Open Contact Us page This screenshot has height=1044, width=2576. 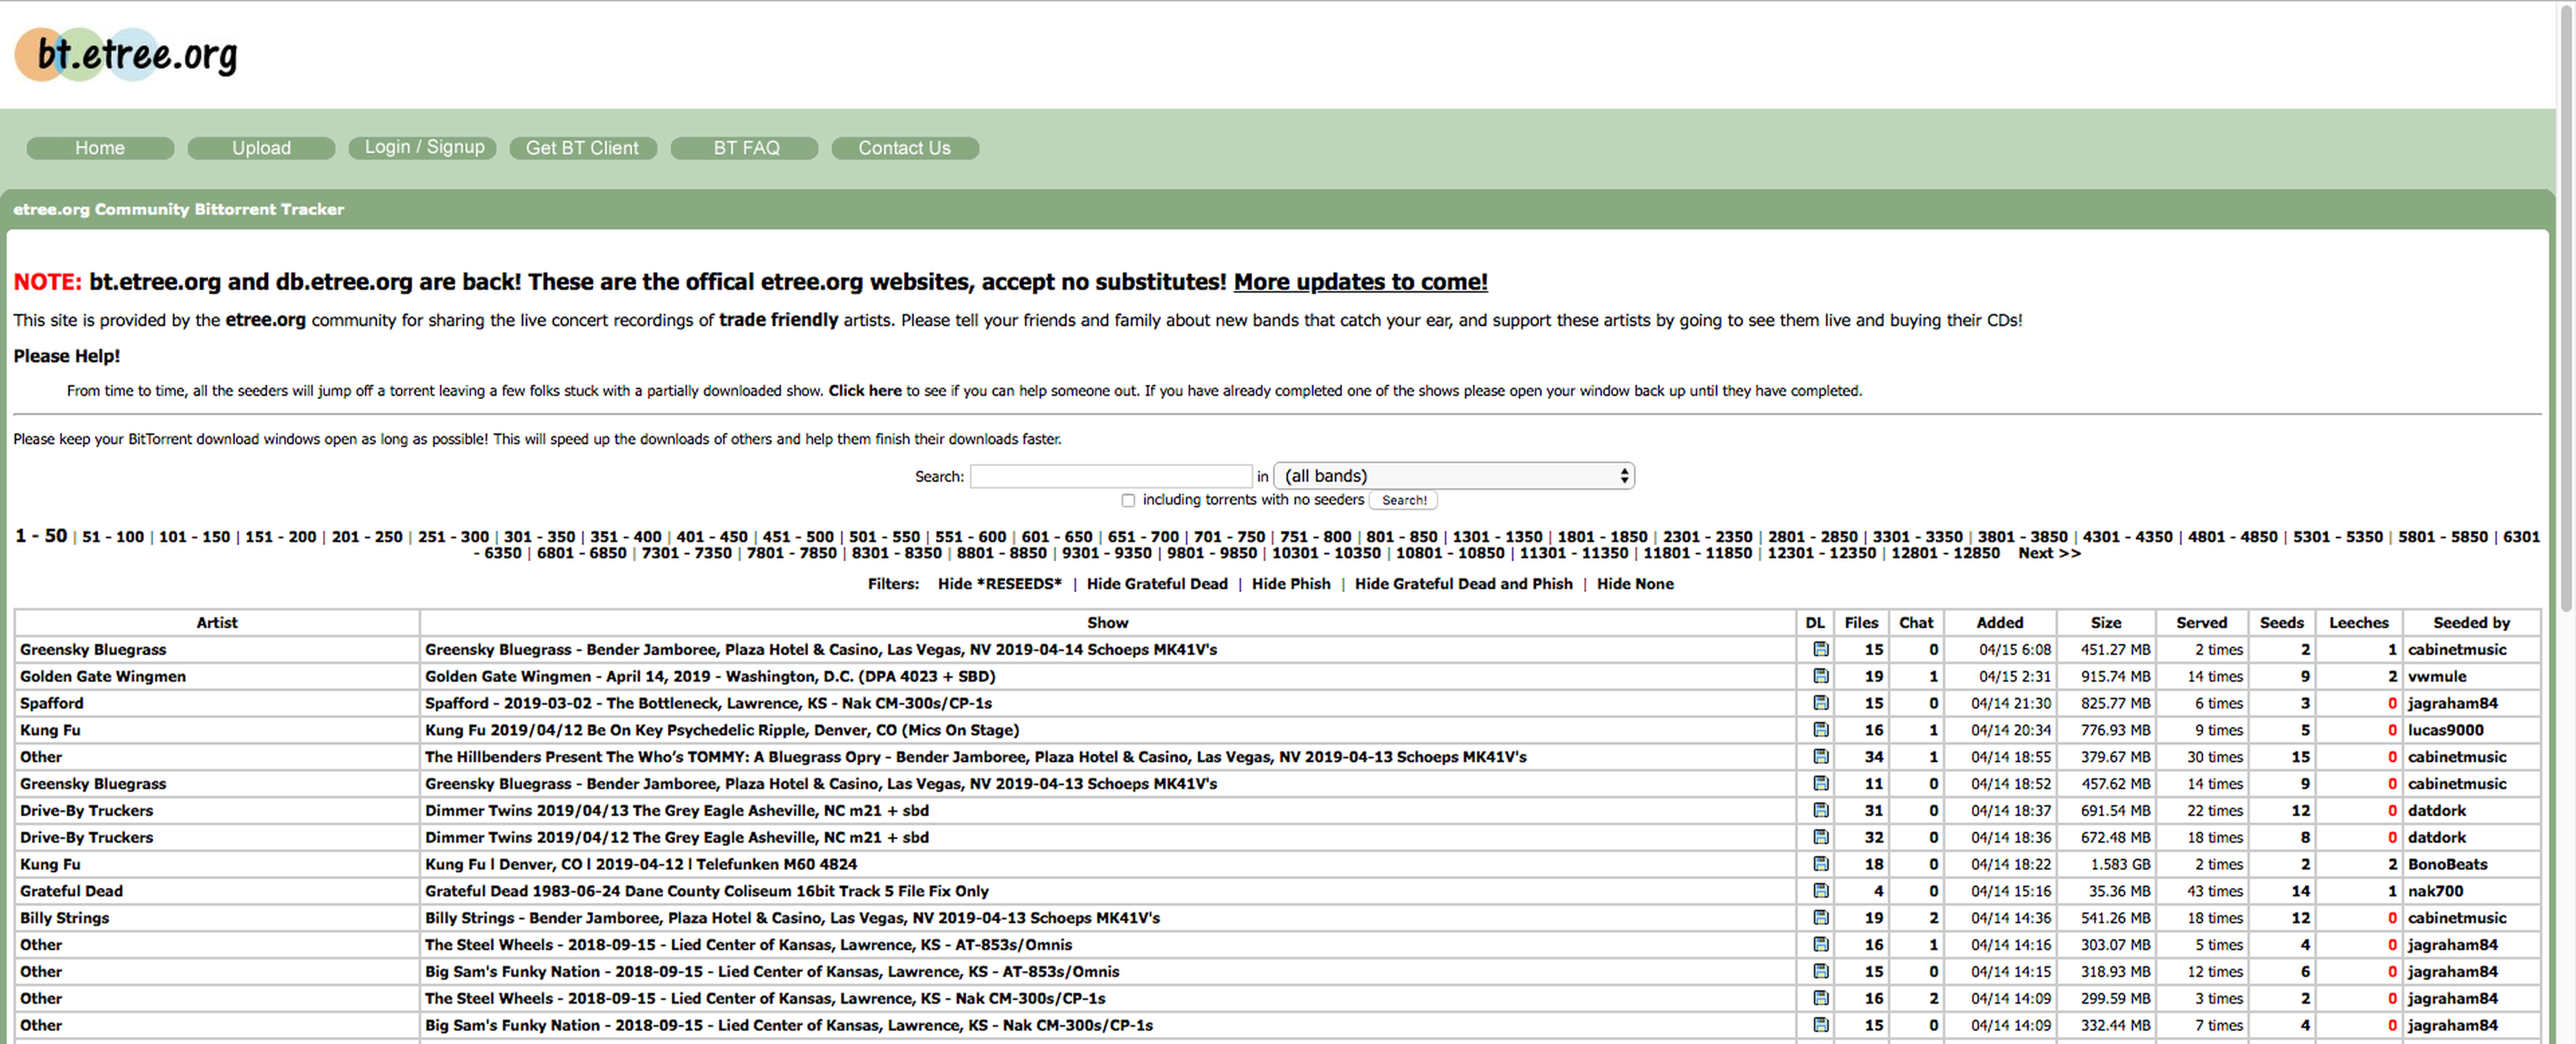(x=904, y=148)
